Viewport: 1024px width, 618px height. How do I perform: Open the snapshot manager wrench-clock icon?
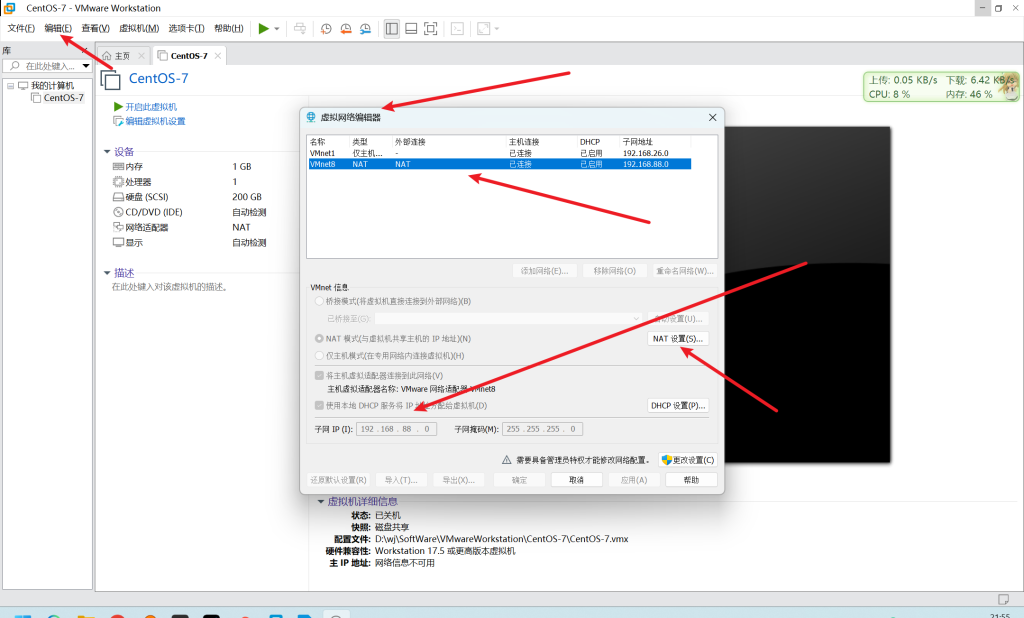[365, 29]
